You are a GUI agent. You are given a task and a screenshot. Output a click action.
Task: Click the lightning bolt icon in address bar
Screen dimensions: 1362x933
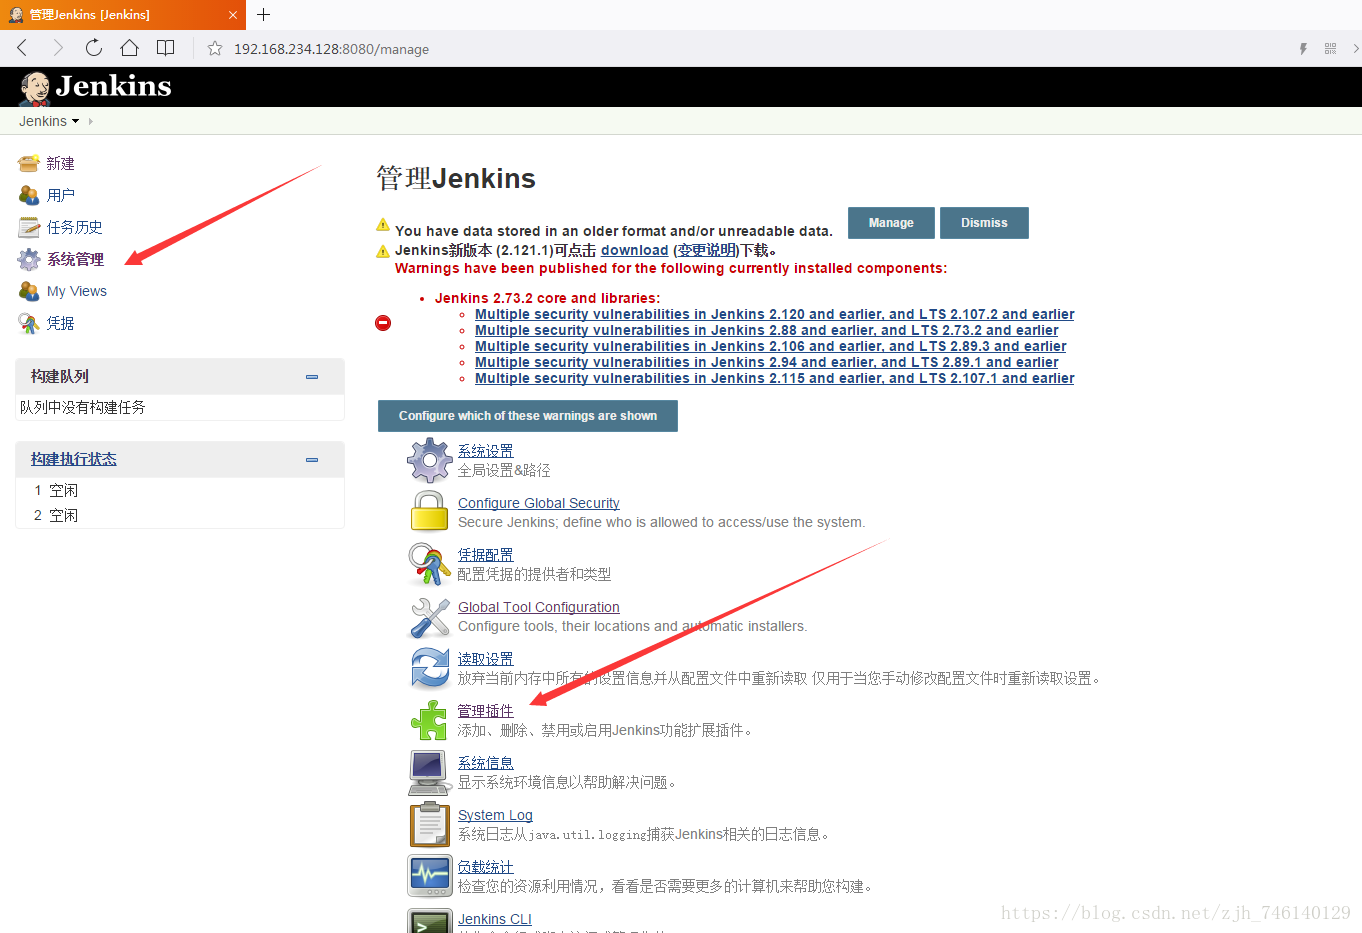tap(1303, 48)
